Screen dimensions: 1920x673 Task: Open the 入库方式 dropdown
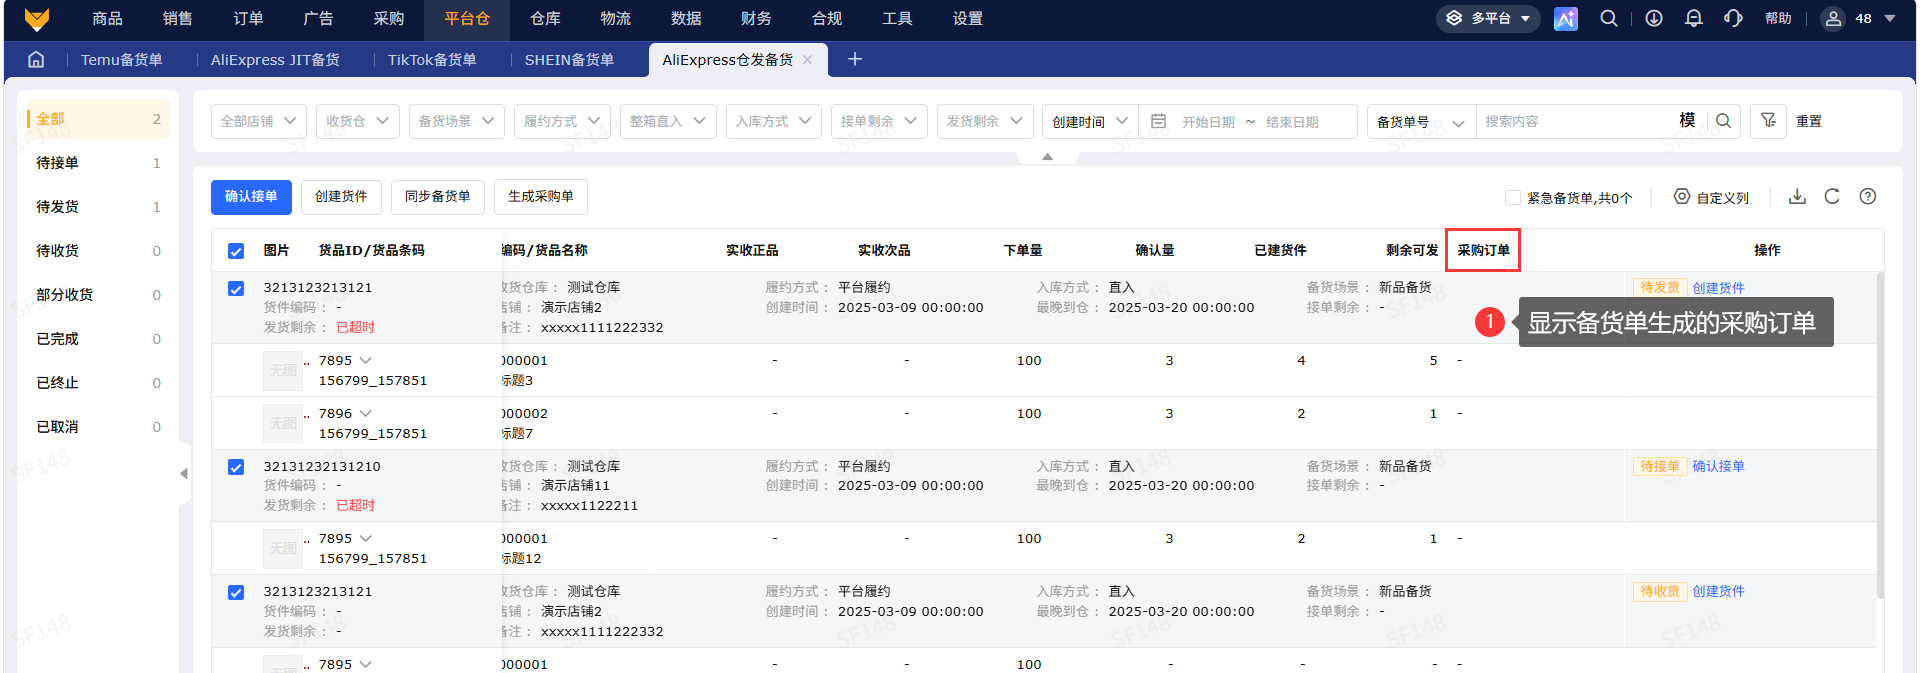[x=774, y=121]
